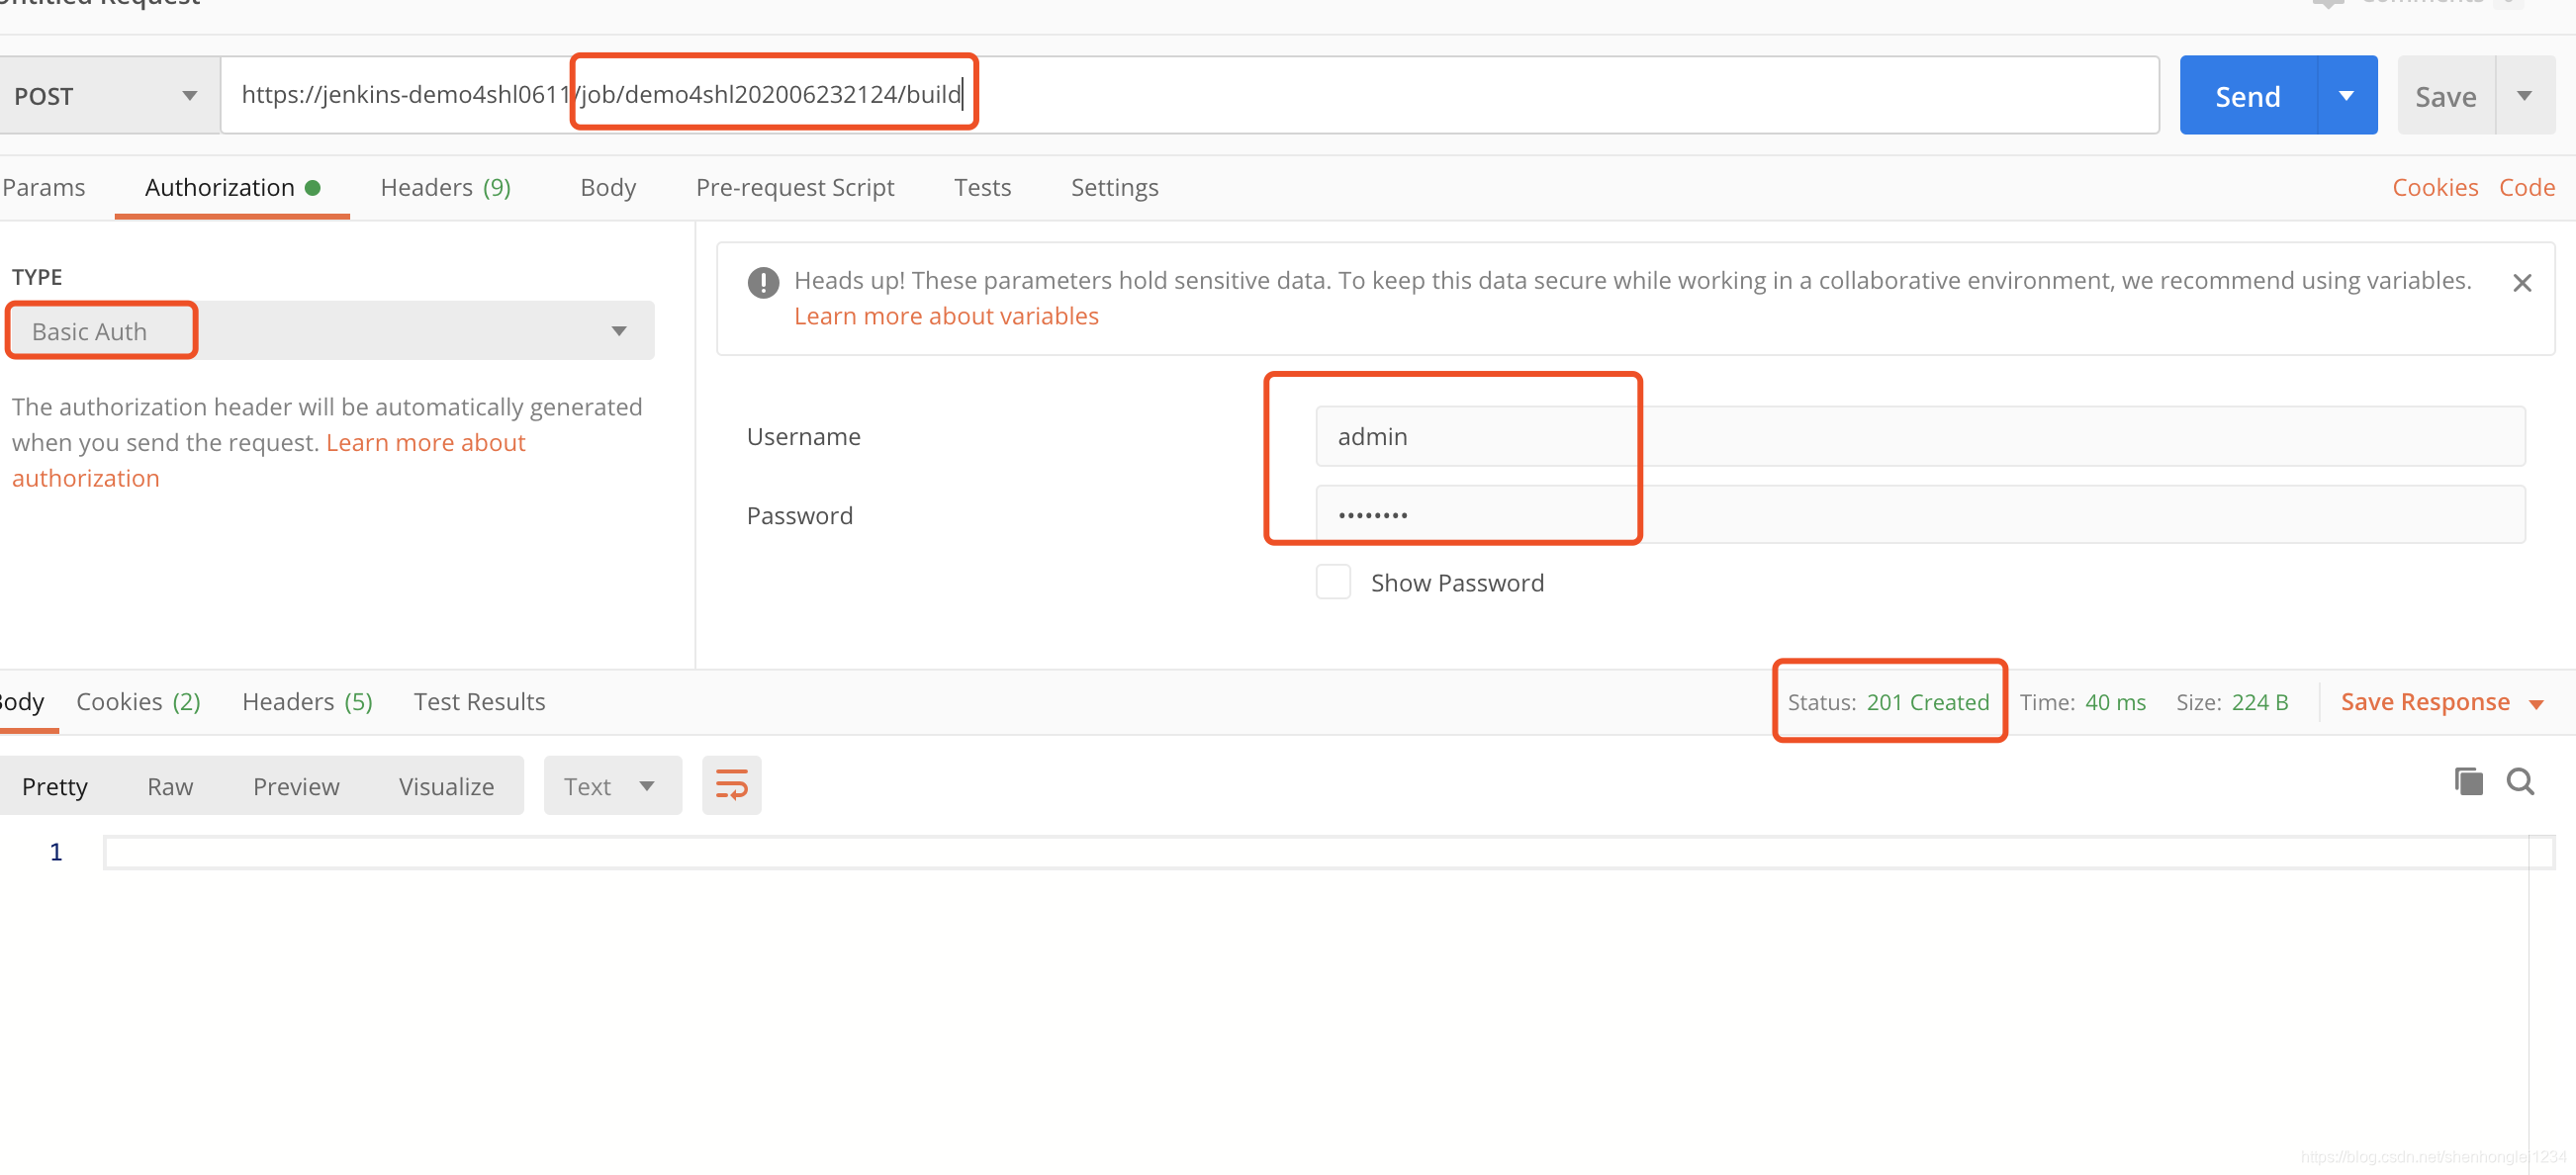Viewport: 2576px width, 1175px height.
Task: Expand the Basic Auth type dropdown
Action: pos(329,331)
